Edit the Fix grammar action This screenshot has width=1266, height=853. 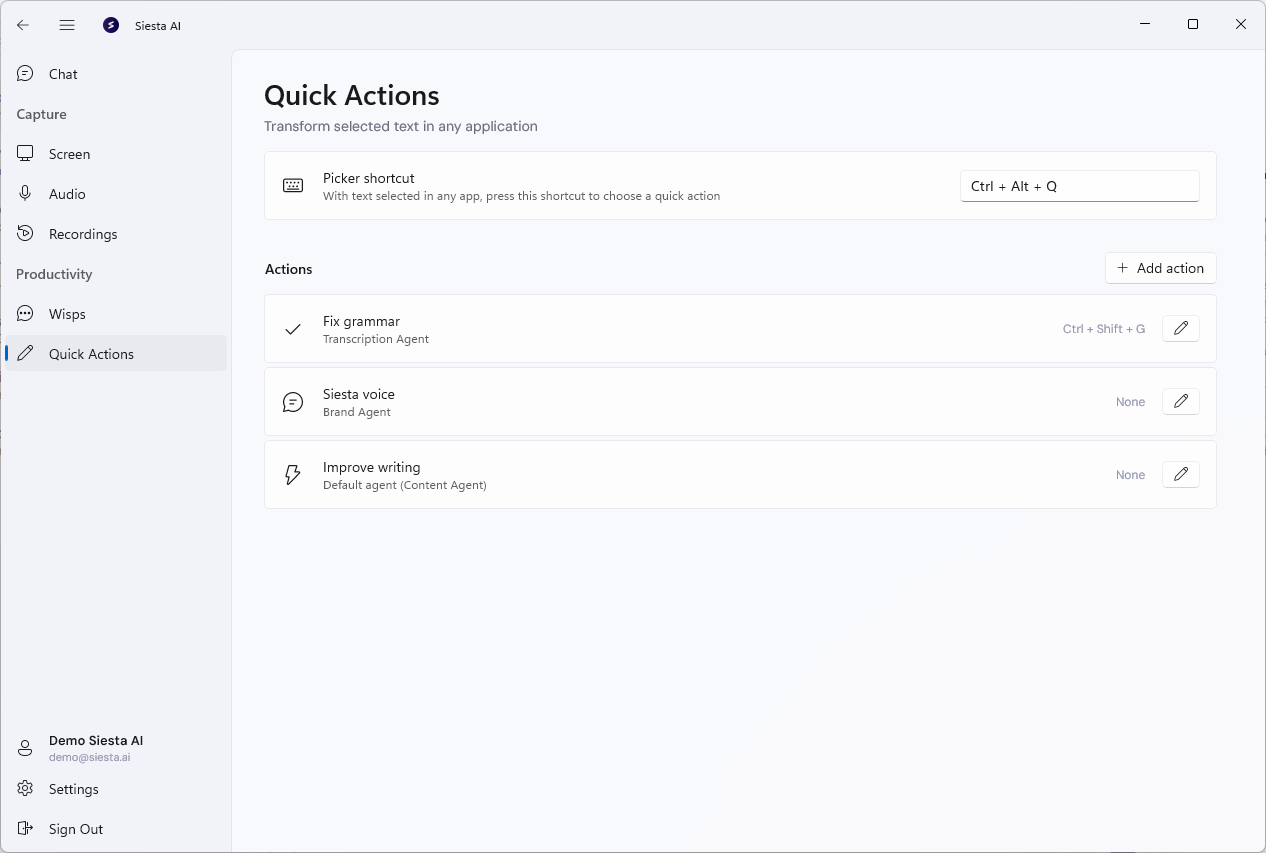(x=1181, y=329)
